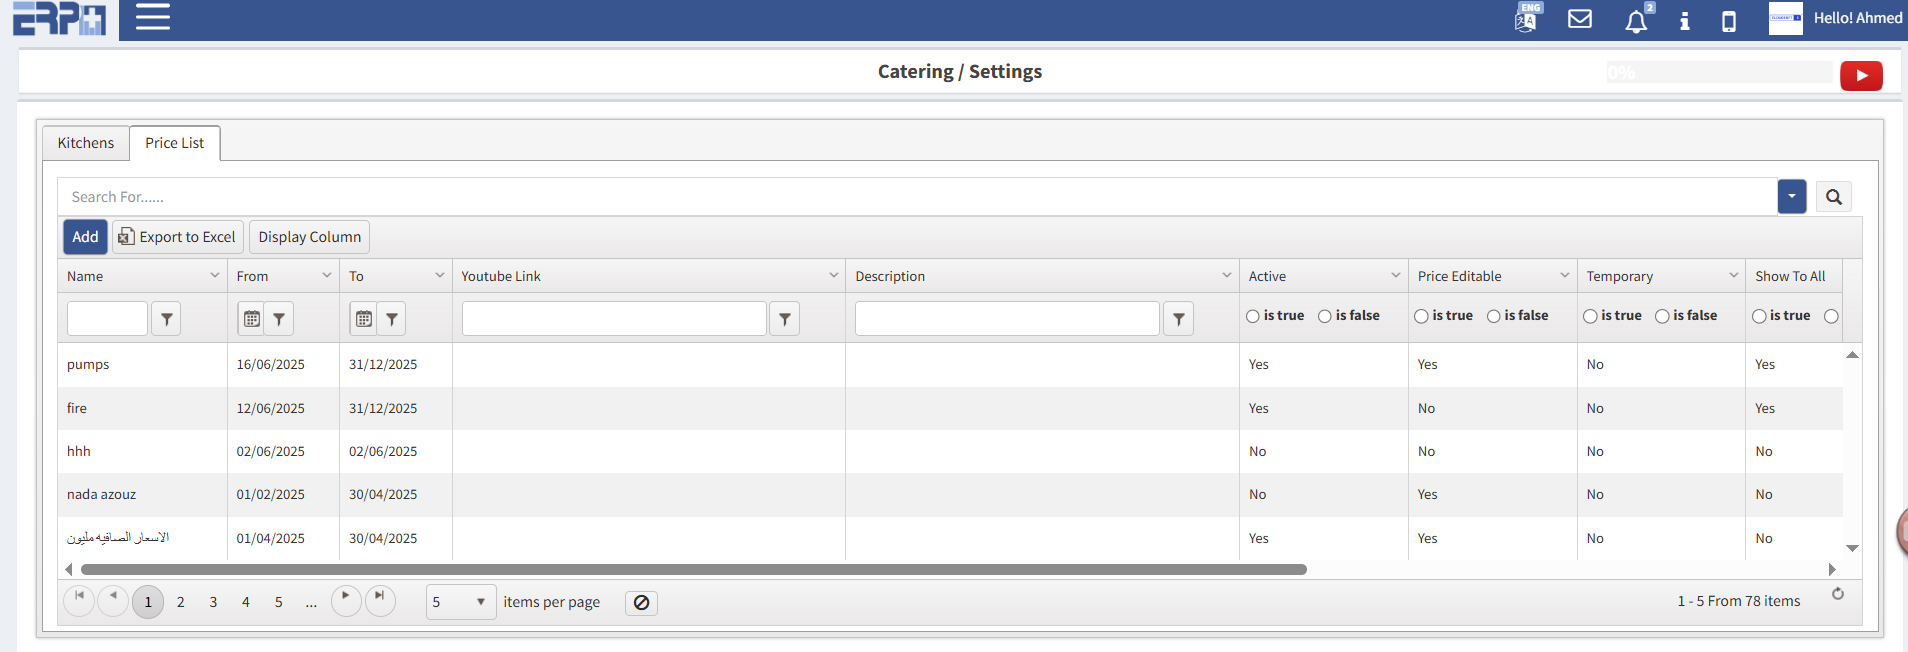The image size is (1908, 652).
Task: Switch to the Kitchens tab
Action: coord(86,143)
